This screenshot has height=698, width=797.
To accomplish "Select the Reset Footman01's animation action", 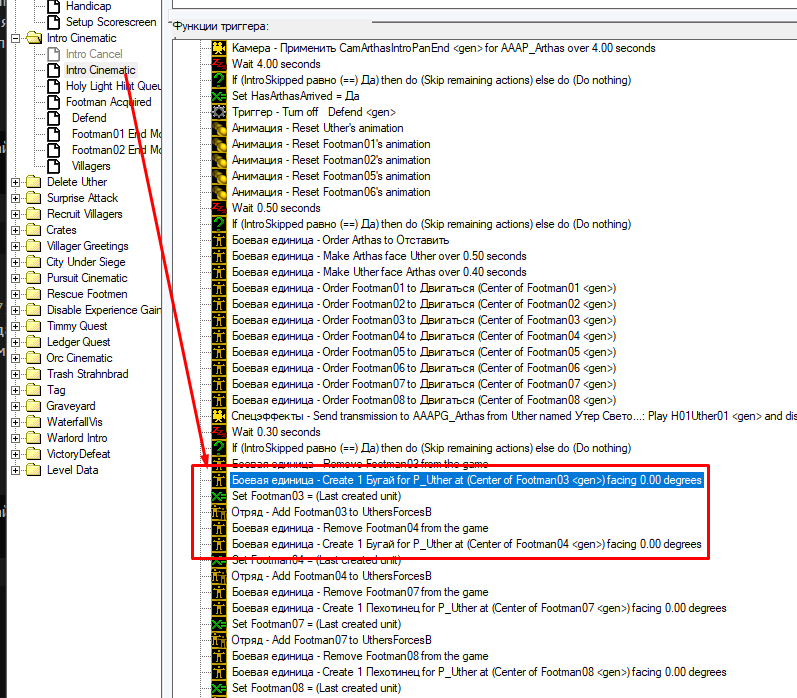I will click(x=331, y=144).
